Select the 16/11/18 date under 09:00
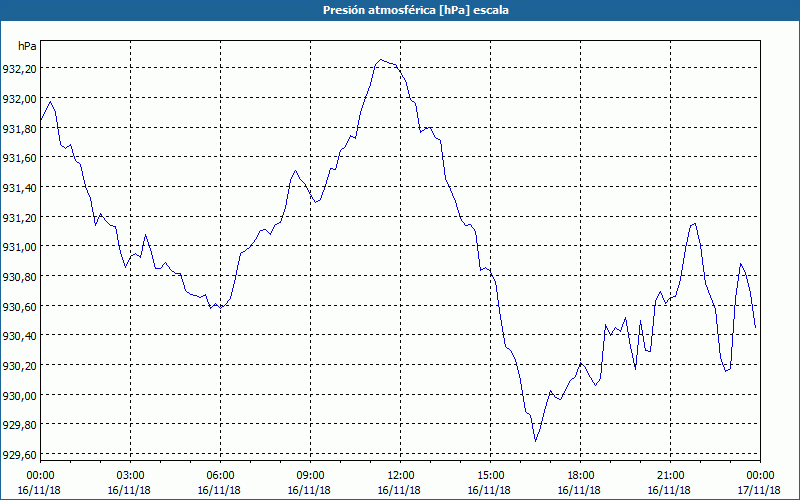 click(x=309, y=490)
